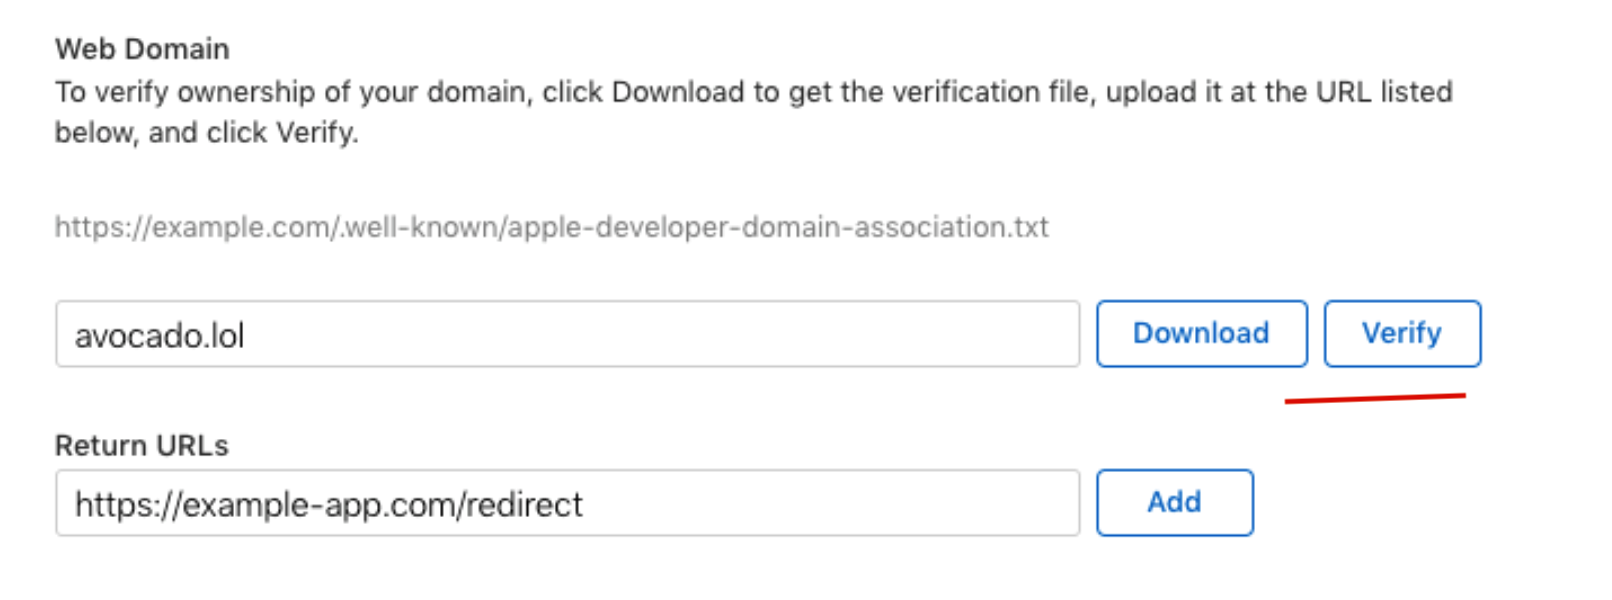The width and height of the screenshot is (1612, 600).
Task: Click Verify to confirm domain ownership
Action: (1403, 334)
